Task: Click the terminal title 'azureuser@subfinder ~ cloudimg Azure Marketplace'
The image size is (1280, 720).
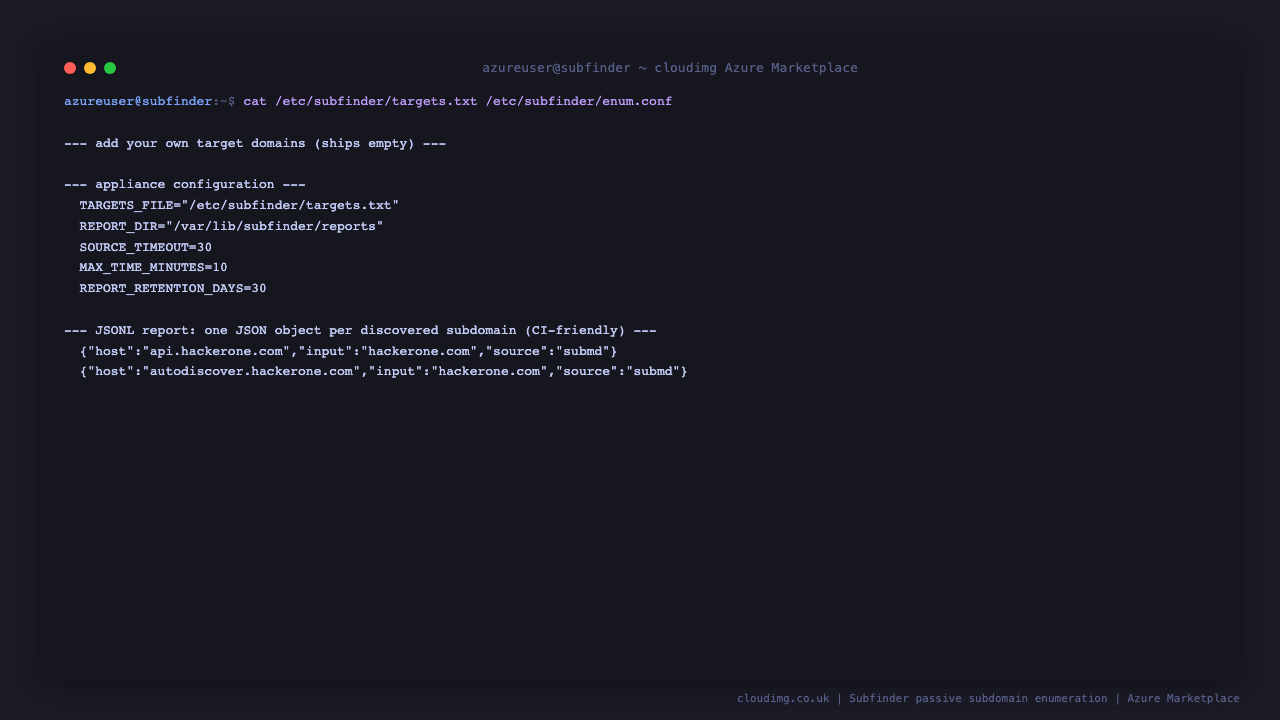Action: (670, 68)
